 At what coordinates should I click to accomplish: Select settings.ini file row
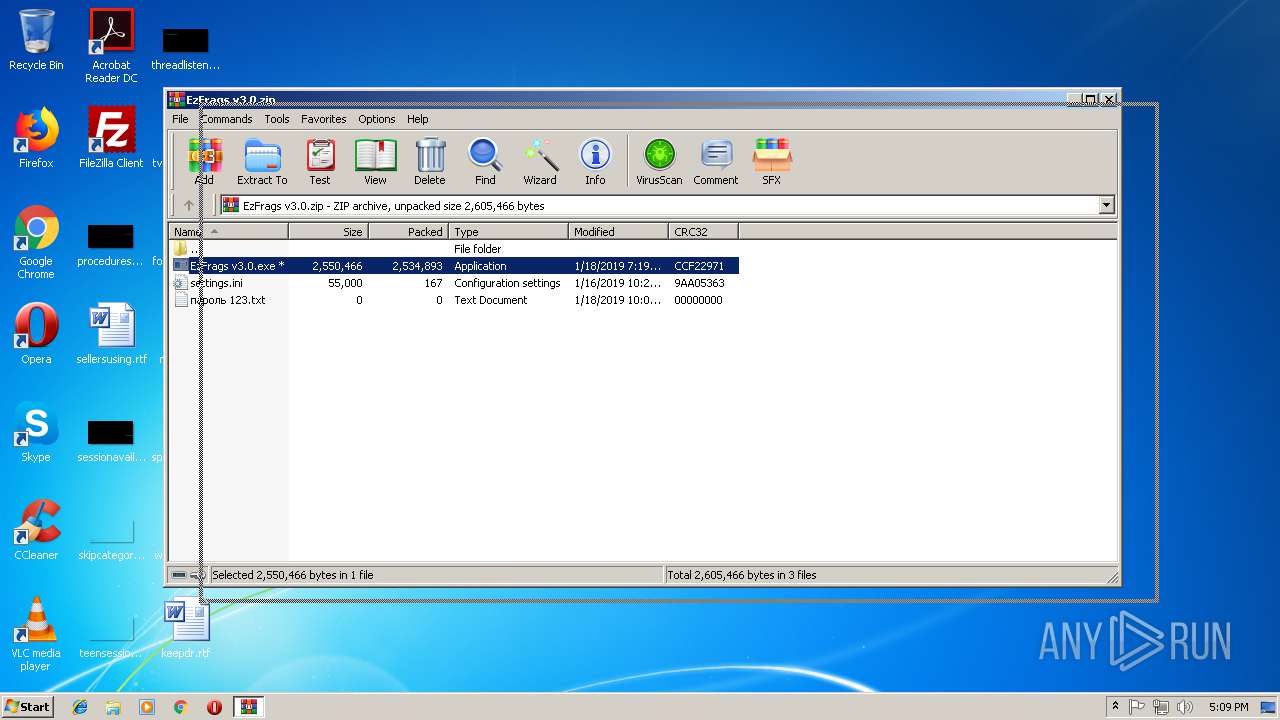point(455,283)
